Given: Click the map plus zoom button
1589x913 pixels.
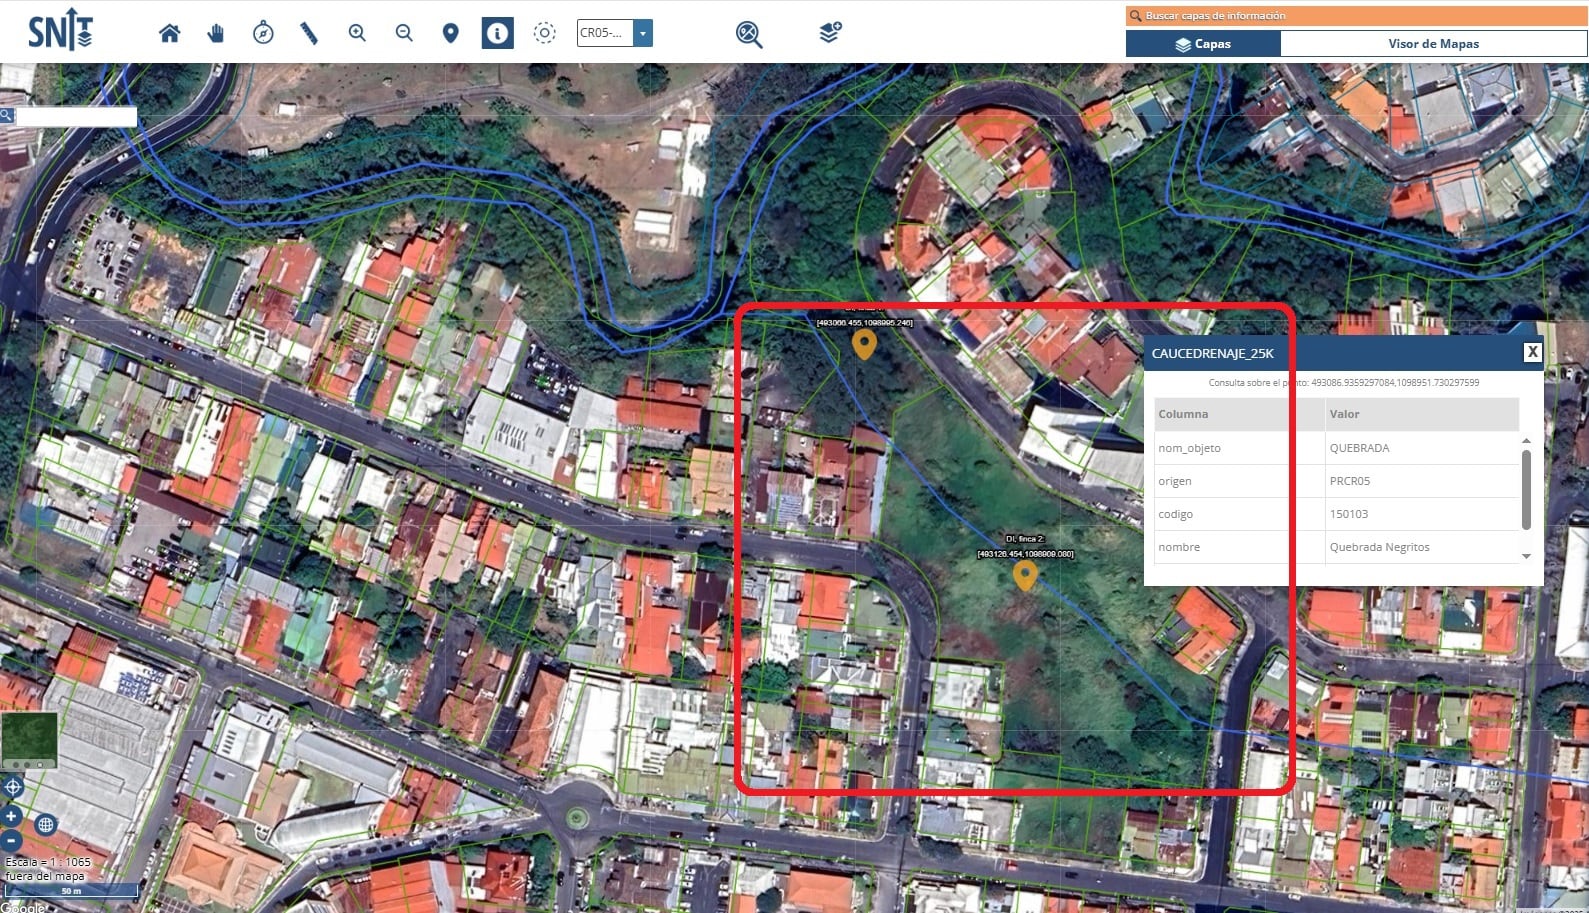Looking at the screenshot, I should click(11, 815).
